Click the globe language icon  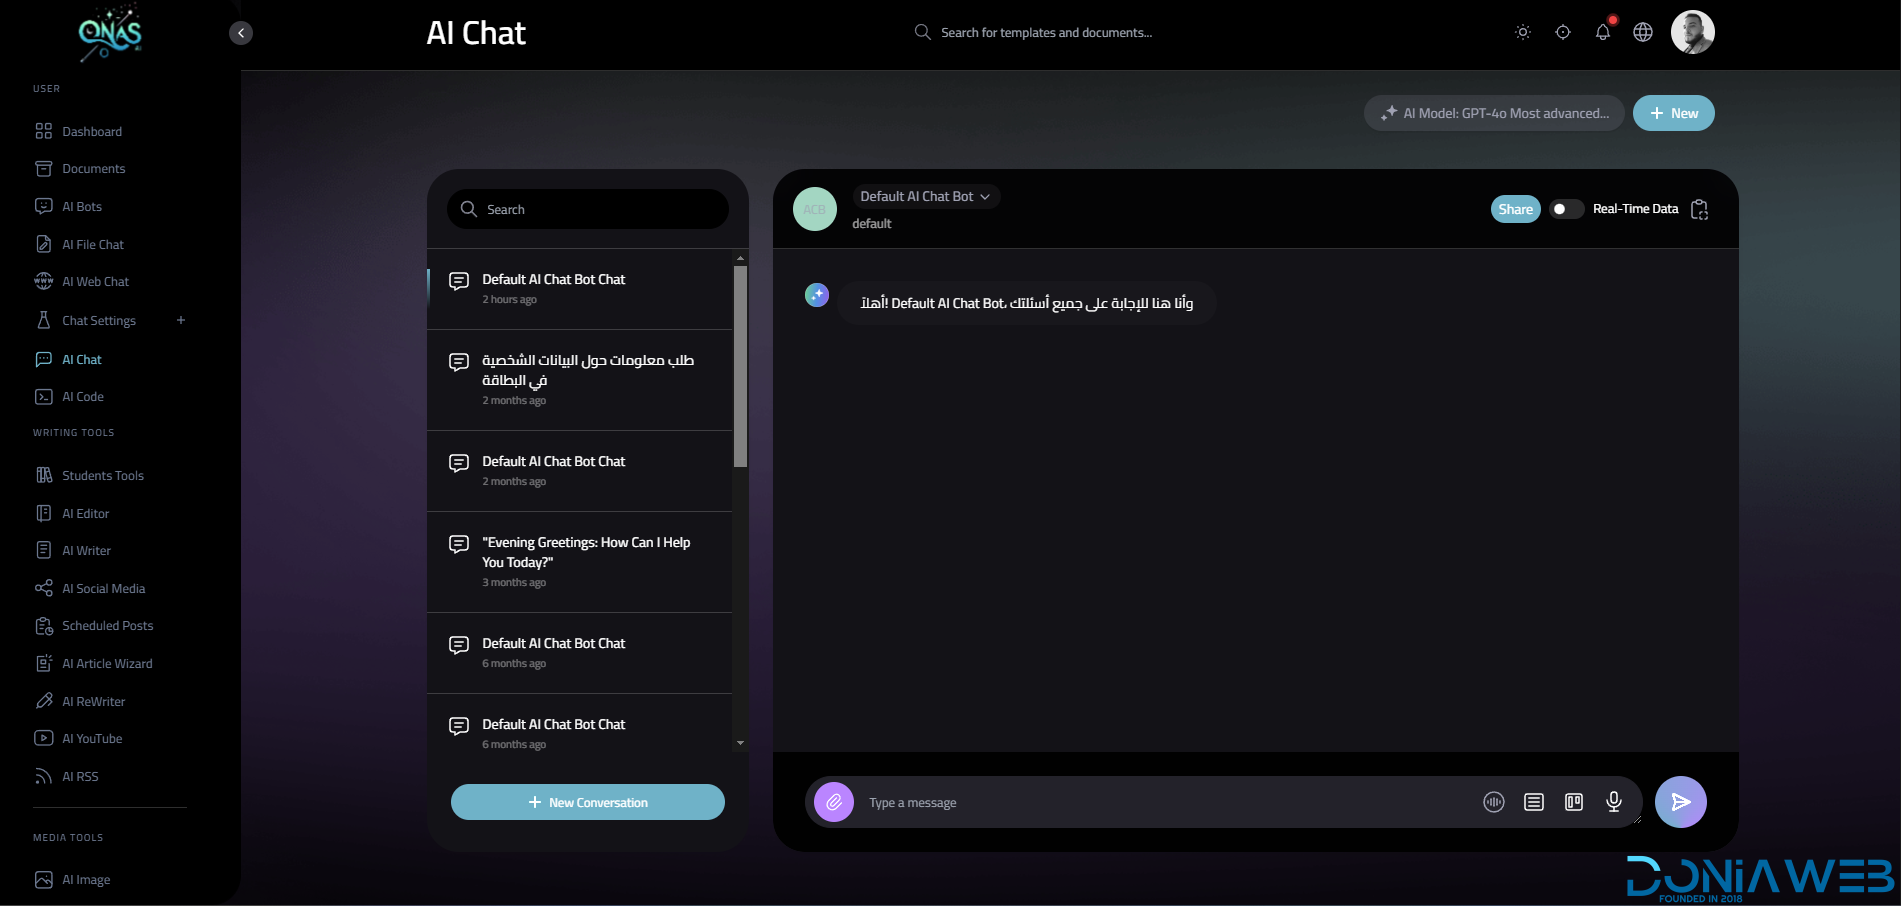coord(1642,32)
